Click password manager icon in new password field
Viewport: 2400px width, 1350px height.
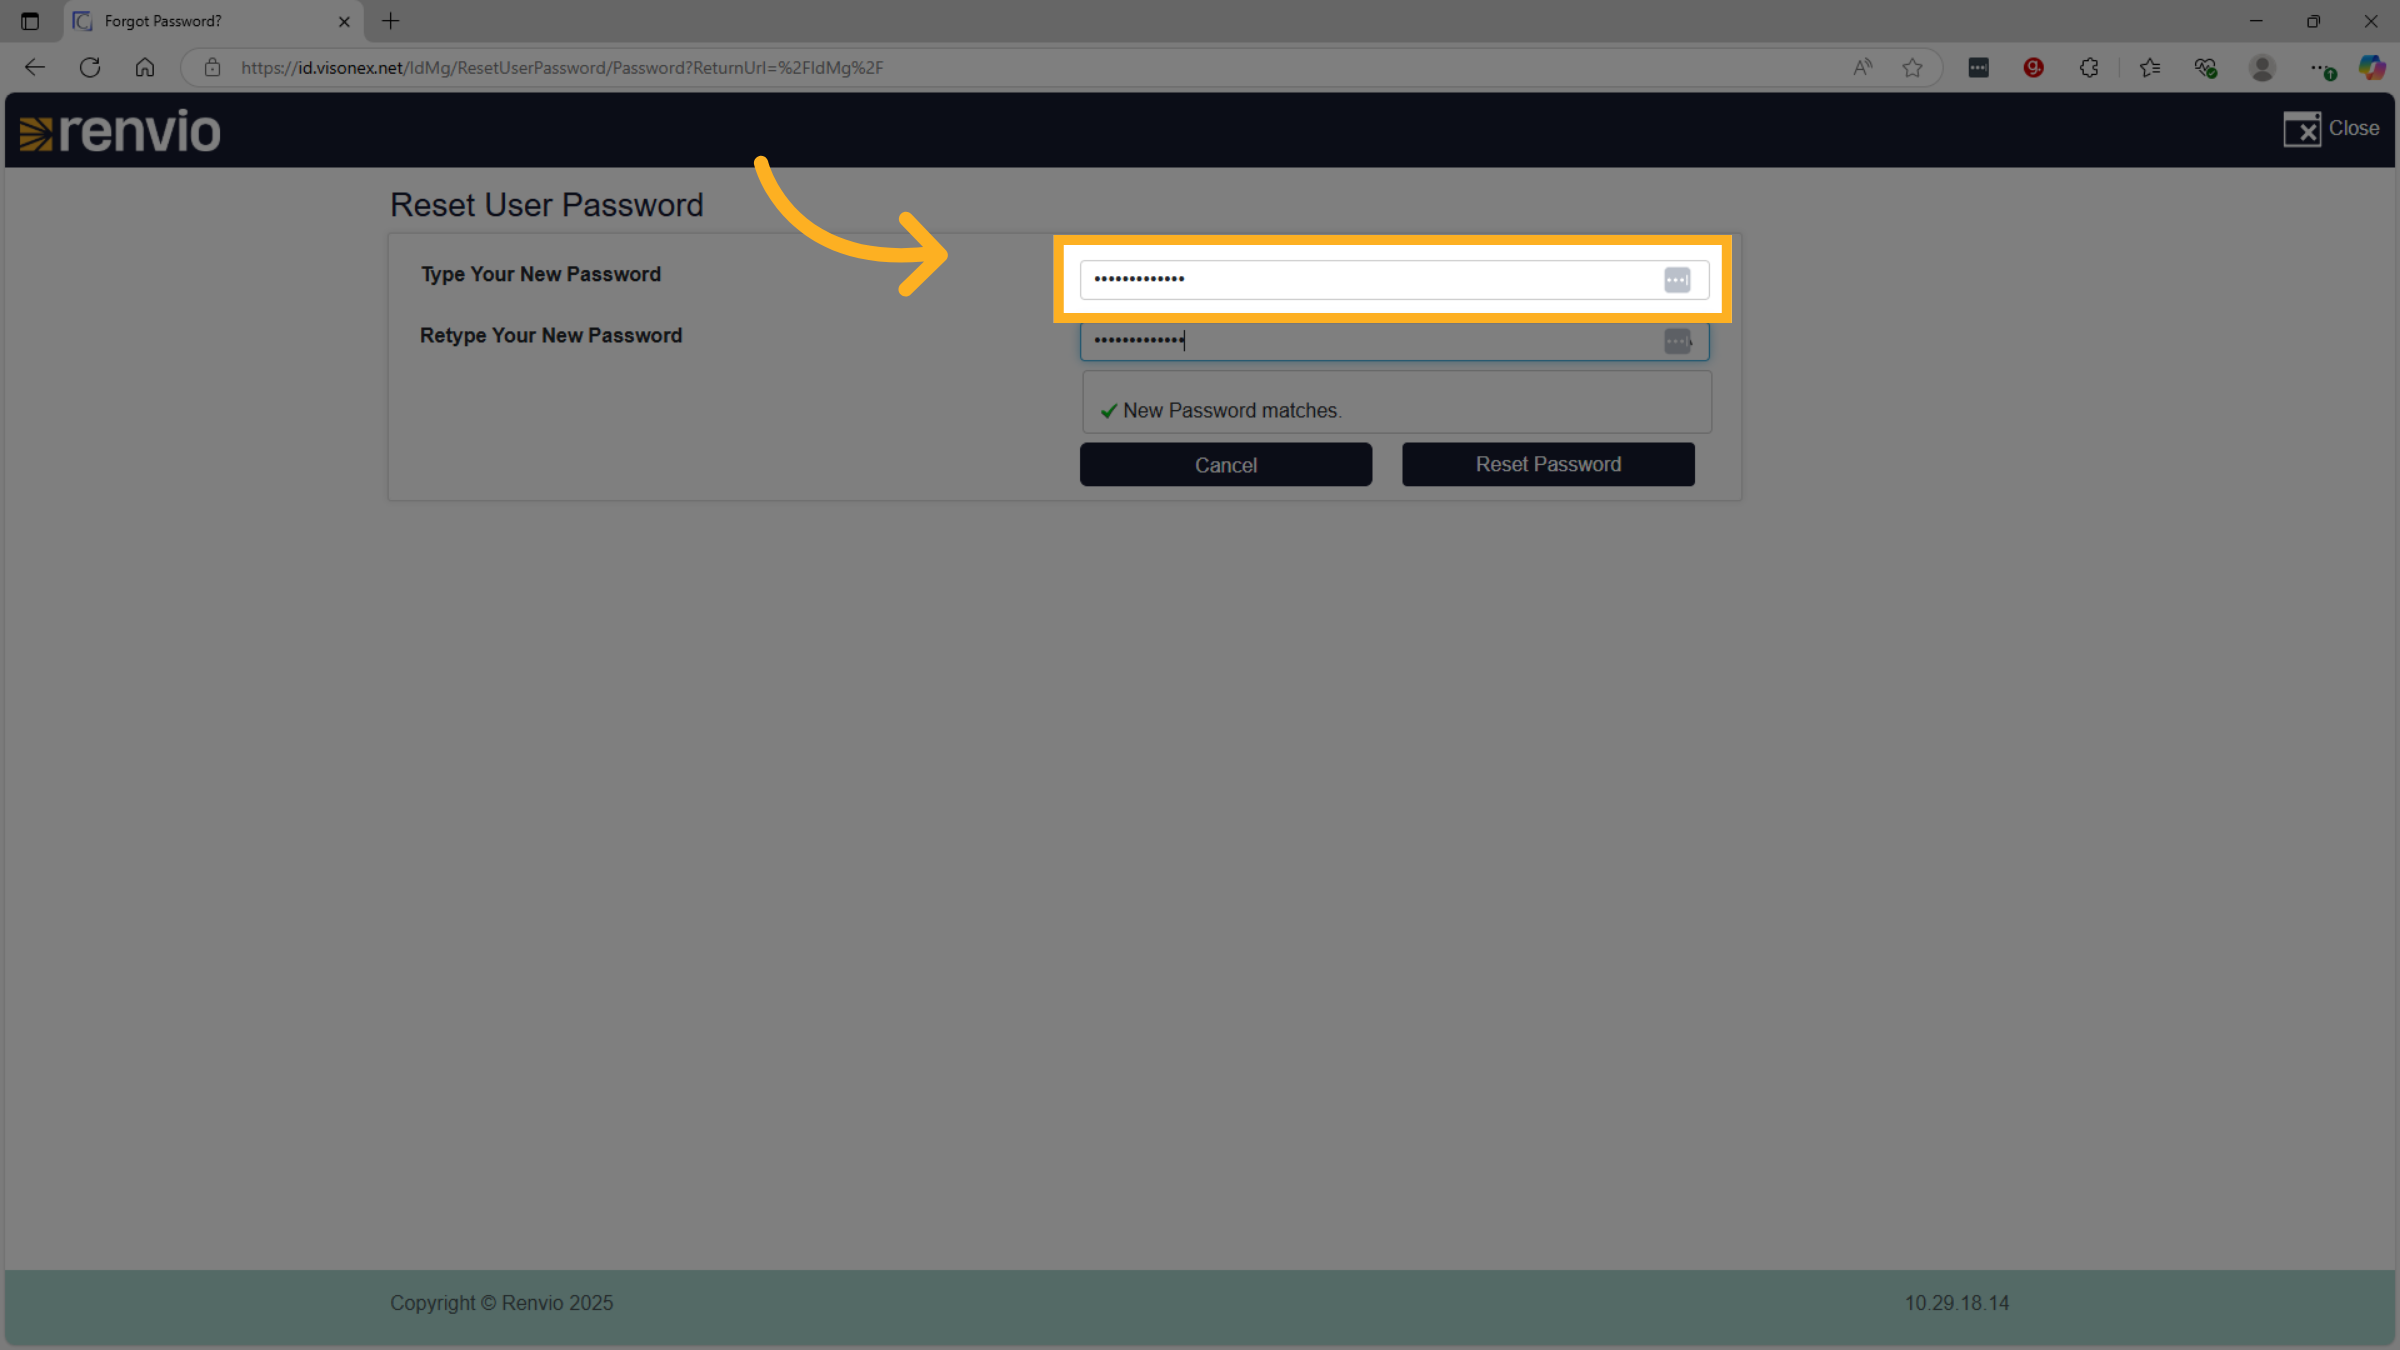(x=1677, y=280)
